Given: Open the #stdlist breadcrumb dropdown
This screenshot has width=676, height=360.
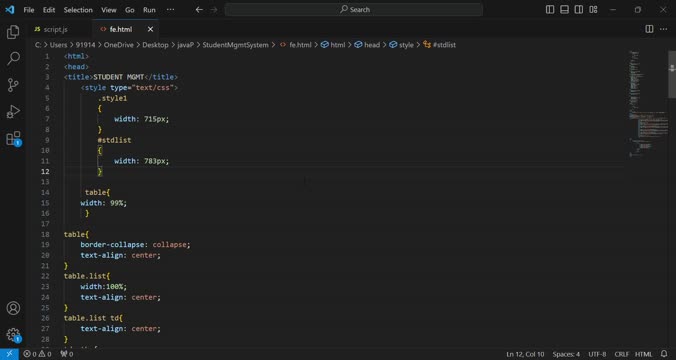Looking at the screenshot, I should pyautogui.click(x=440, y=45).
